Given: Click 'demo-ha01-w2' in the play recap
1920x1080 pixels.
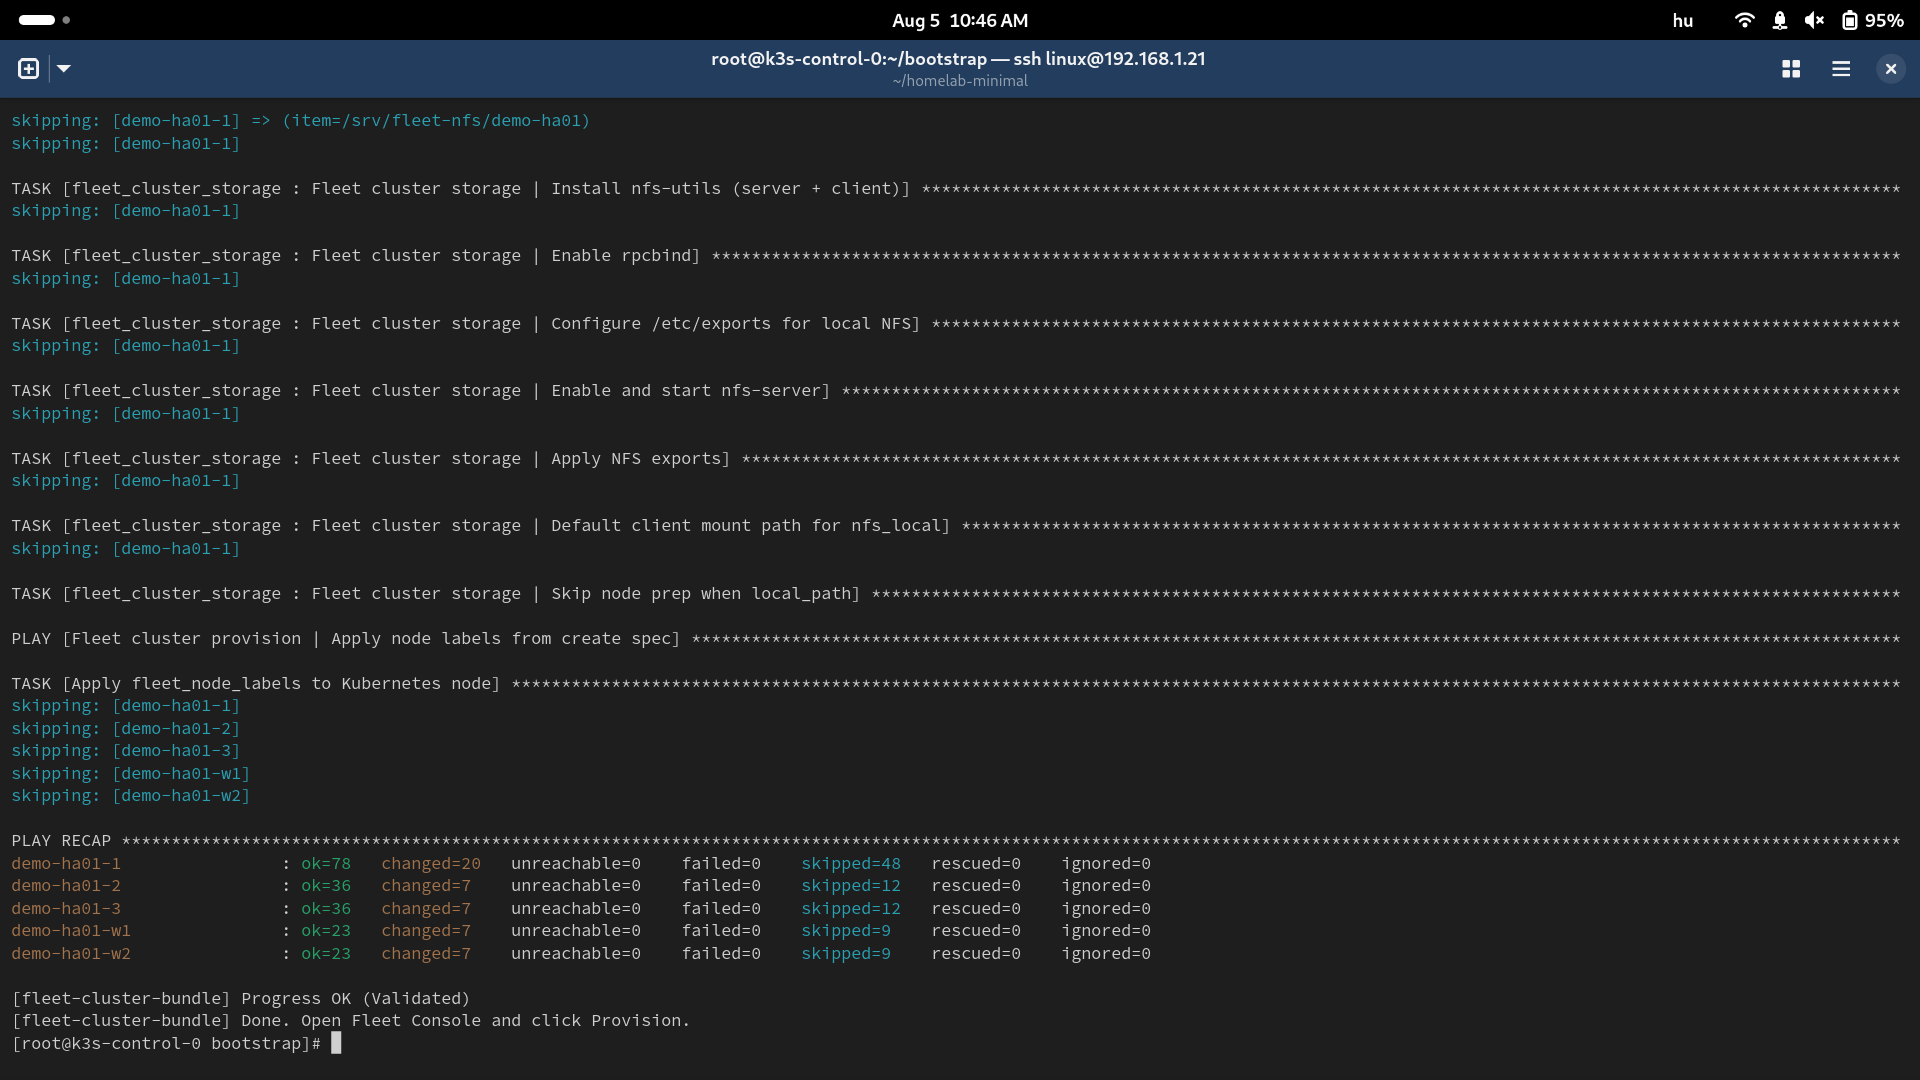Looking at the screenshot, I should click(71, 954).
